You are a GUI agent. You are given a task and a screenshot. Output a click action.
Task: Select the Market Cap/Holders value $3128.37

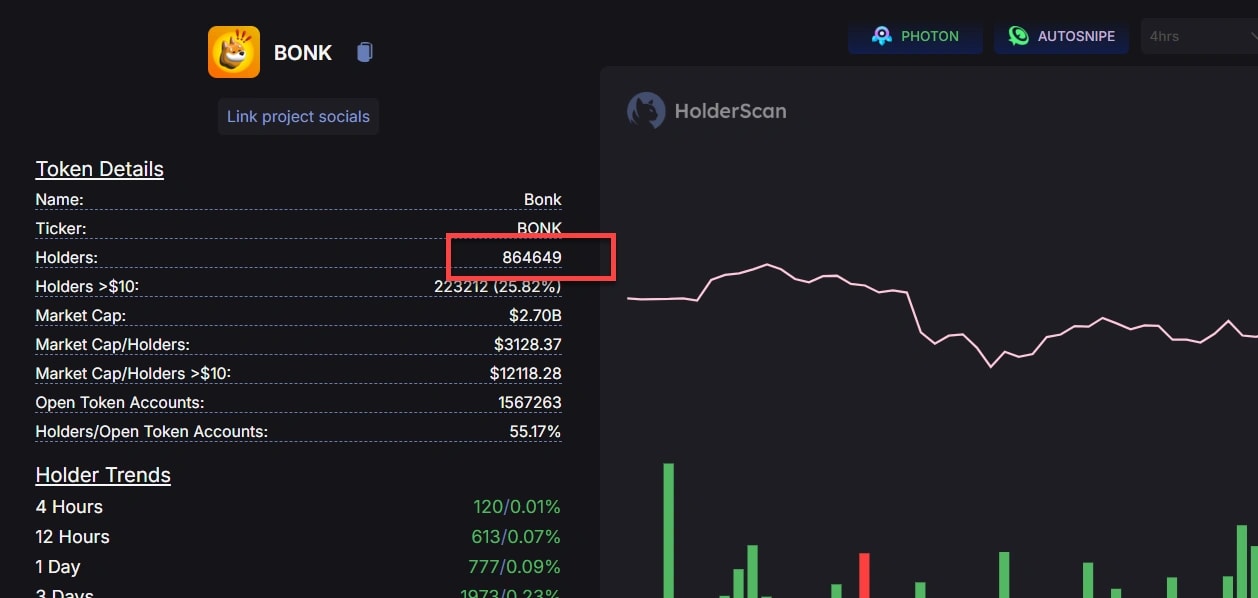(x=528, y=344)
